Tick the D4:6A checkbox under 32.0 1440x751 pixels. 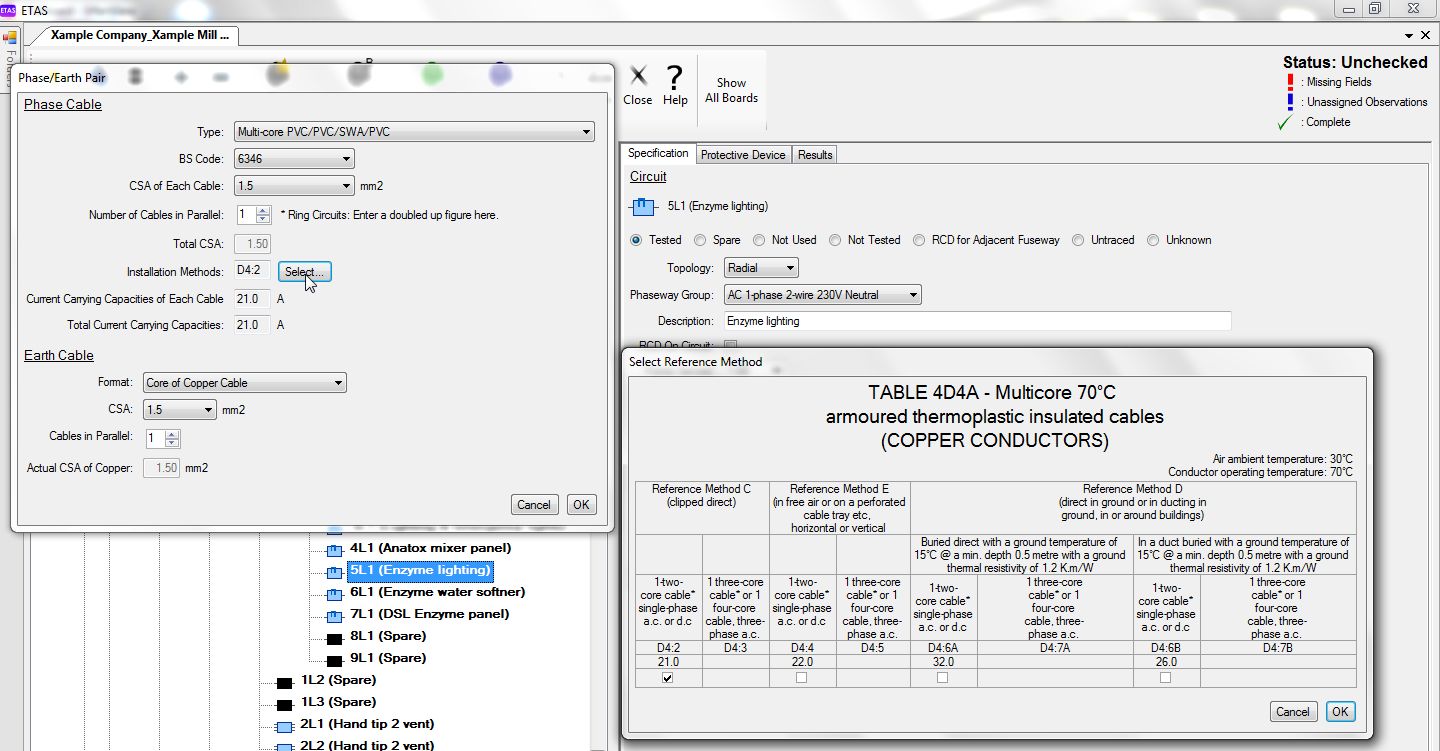click(943, 678)
